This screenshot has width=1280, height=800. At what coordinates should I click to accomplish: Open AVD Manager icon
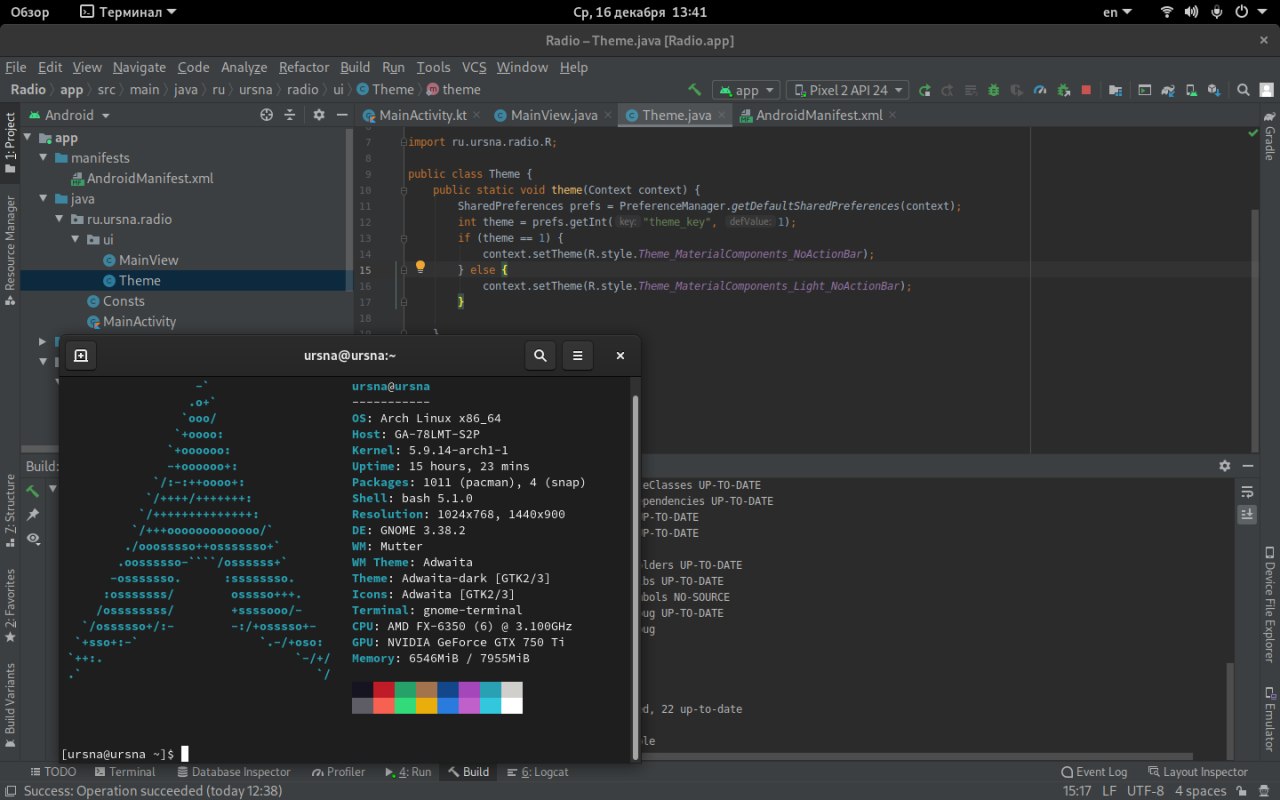1190,90
